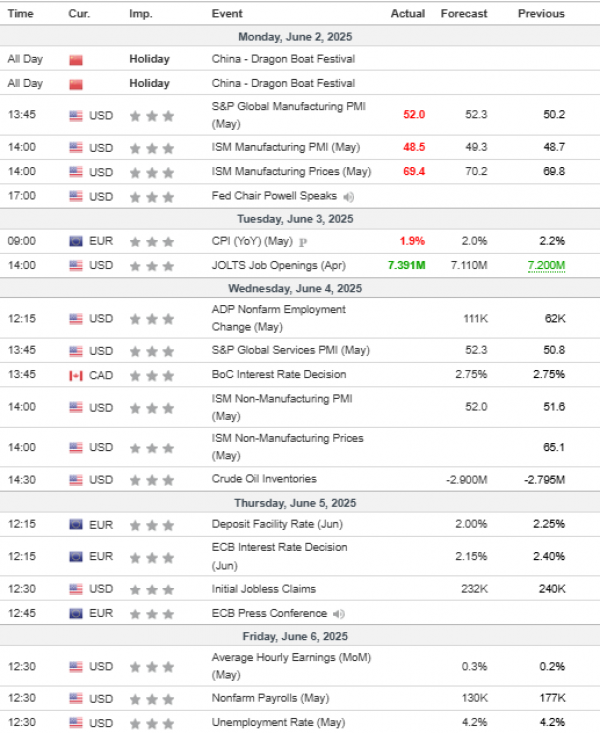Image resolution: width=600 pixels, height=733 pixels.
Task: Click the speaker icon beside Fed Chair Powell Speaks
Action: 348,196
